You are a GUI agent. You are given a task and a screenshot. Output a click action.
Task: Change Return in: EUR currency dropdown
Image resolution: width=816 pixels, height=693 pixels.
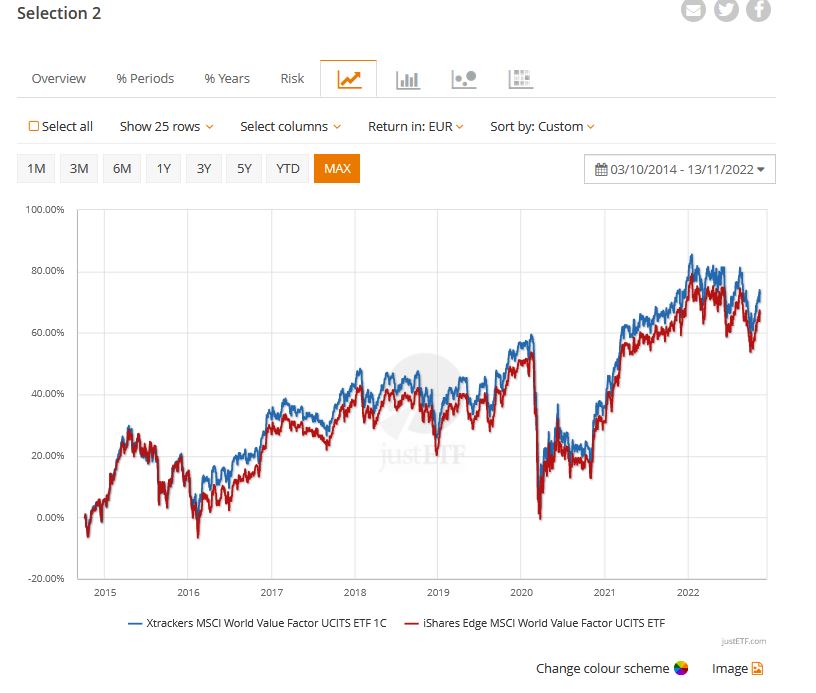tap(415, 126)
